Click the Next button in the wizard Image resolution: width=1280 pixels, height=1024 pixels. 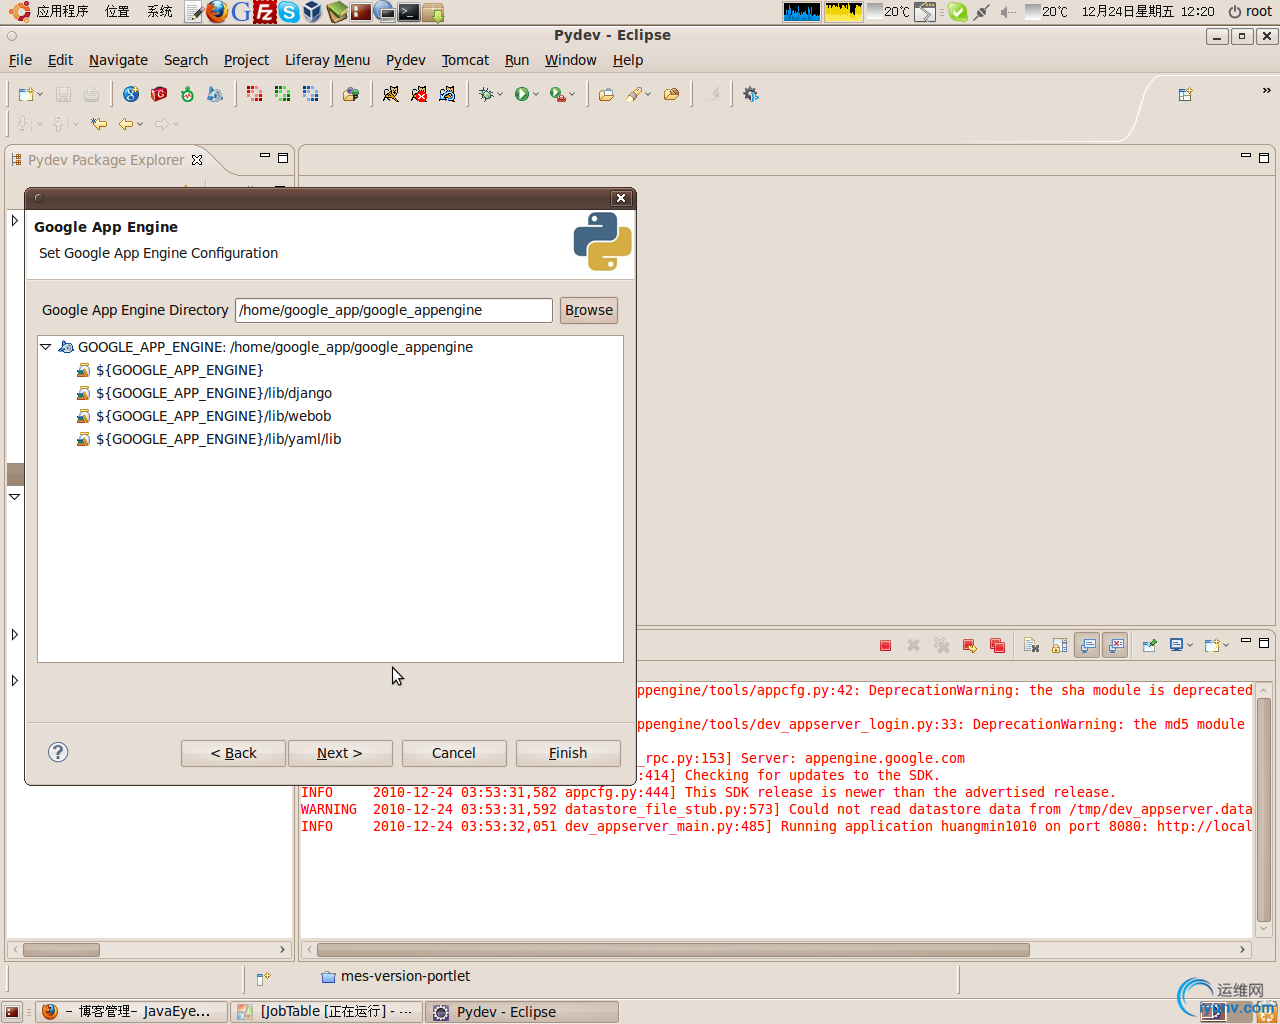(x=340, y=753)
